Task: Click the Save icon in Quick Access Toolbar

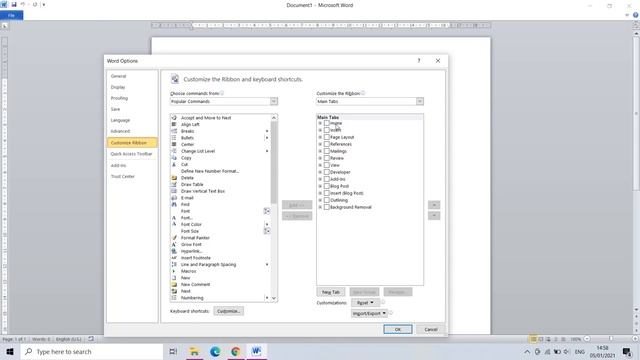Action: click(13, 5)
